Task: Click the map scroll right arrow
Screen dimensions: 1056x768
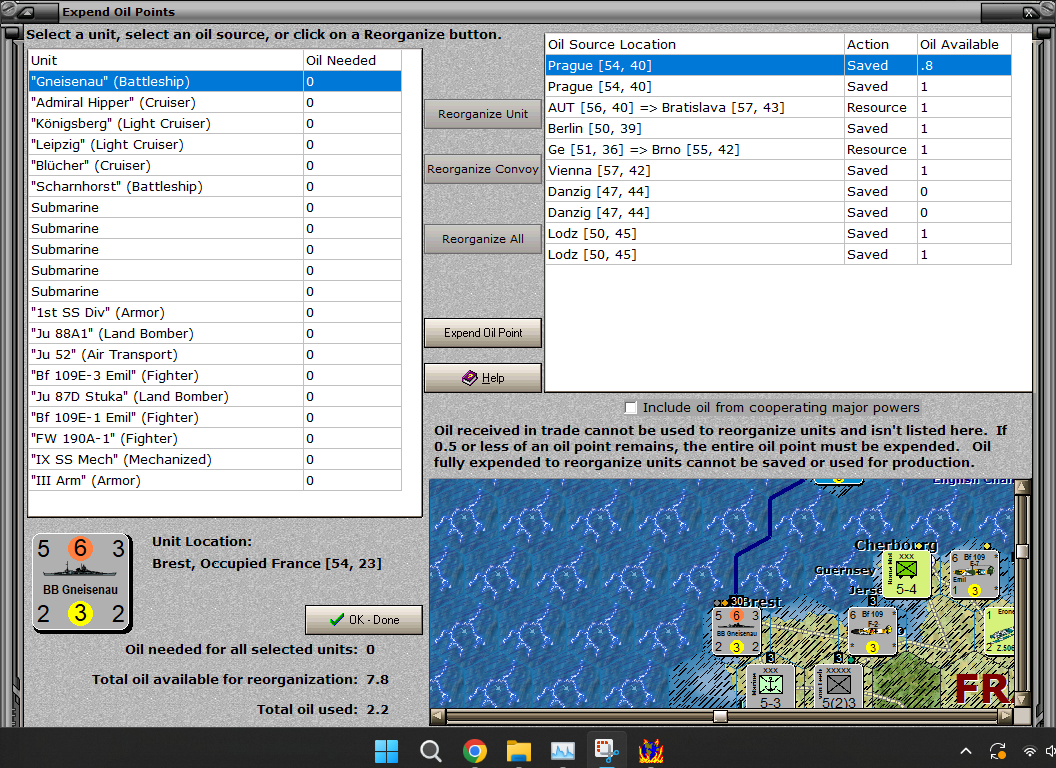Action: (x=1005, y=716)
